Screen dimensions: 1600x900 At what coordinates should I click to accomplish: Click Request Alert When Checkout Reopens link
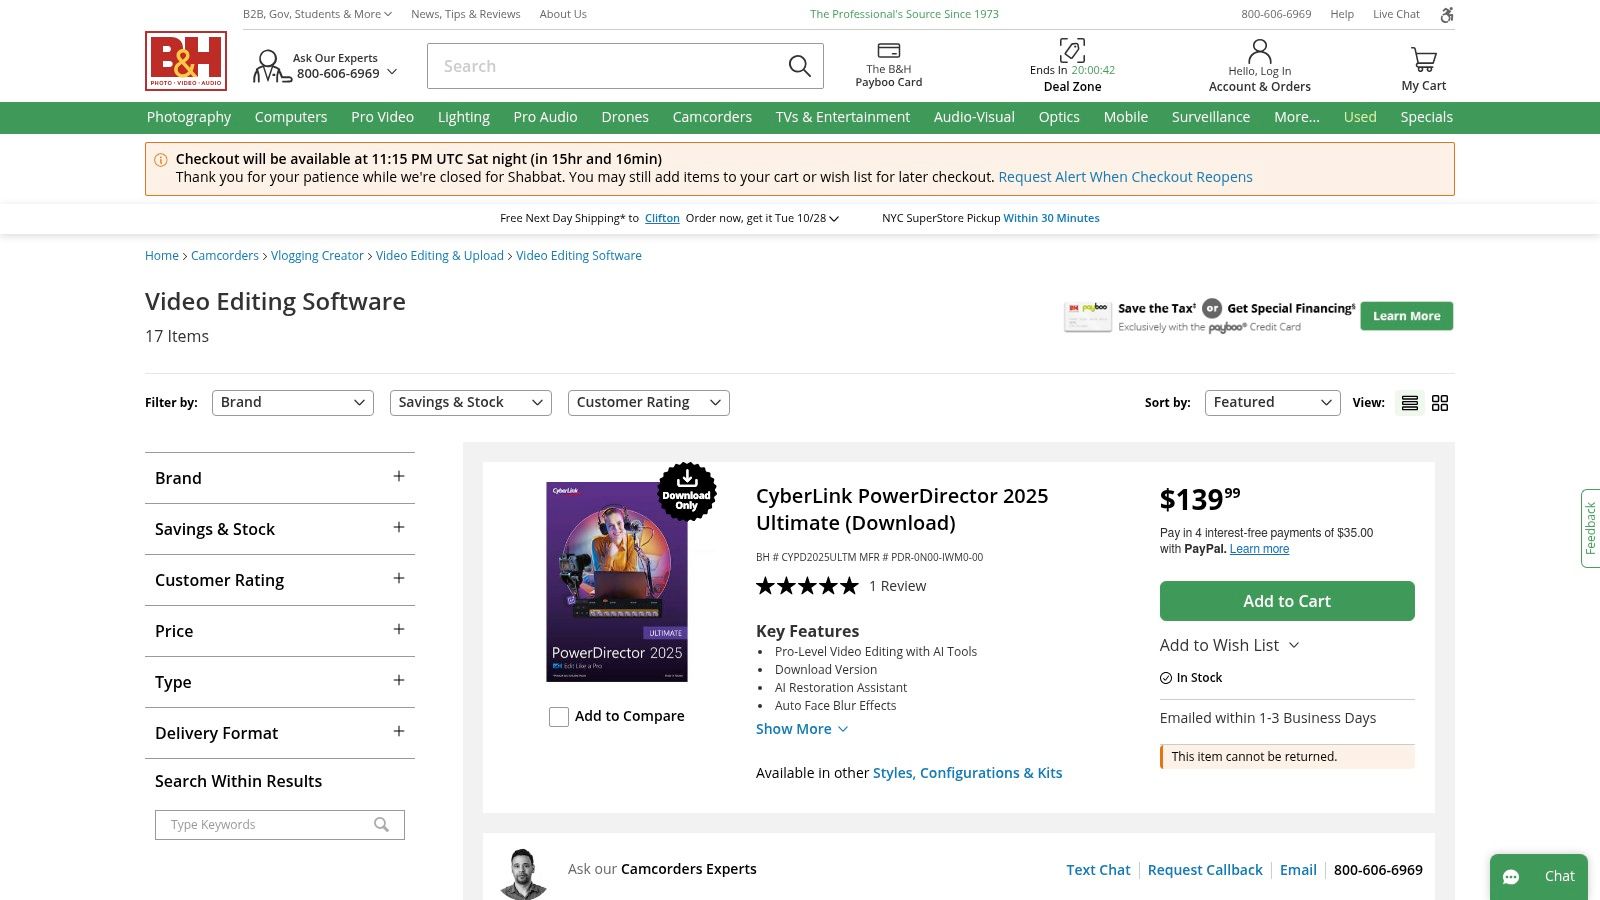[x=1125, y=177]
